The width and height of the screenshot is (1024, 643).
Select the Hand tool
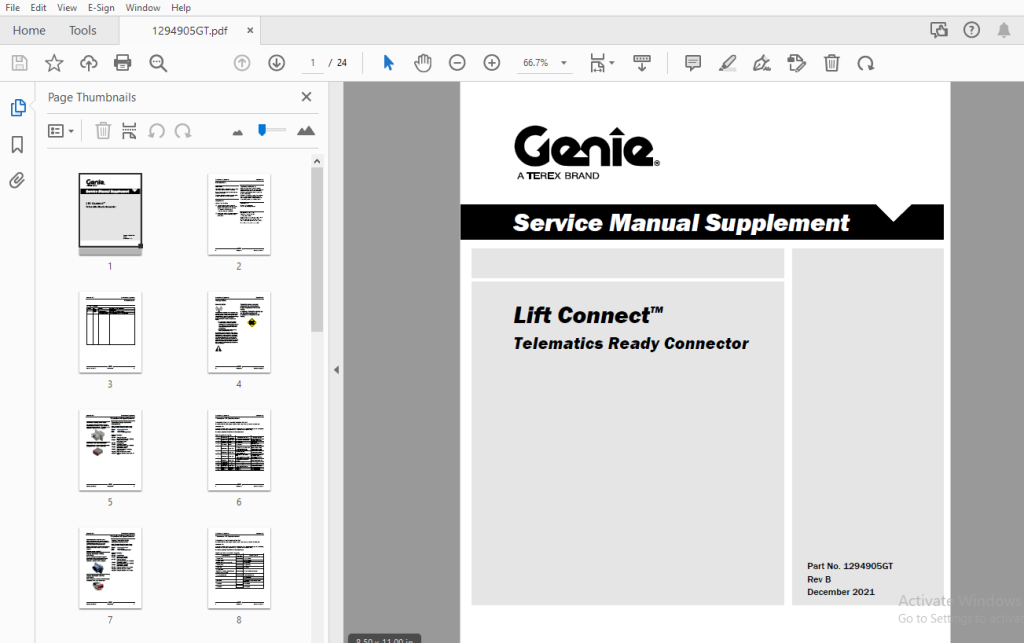click(x=422, y=62)
